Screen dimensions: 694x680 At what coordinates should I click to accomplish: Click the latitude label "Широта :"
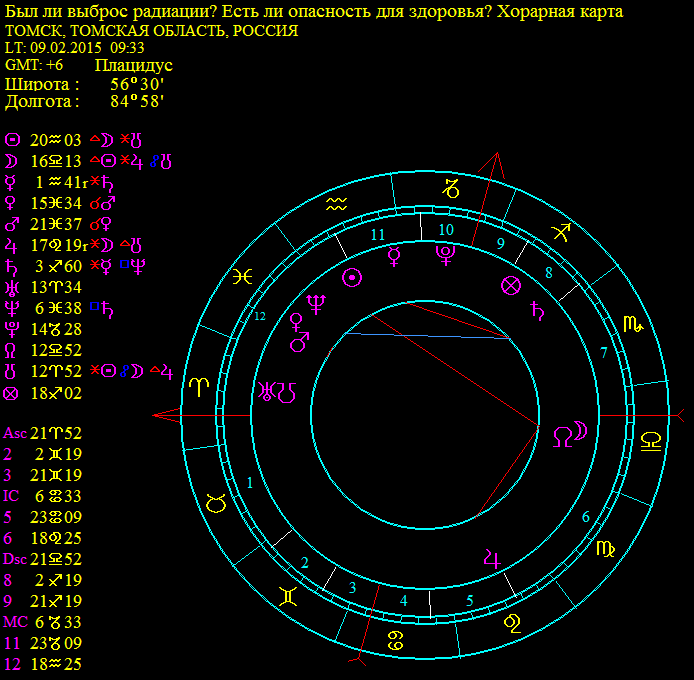(42, 84)
